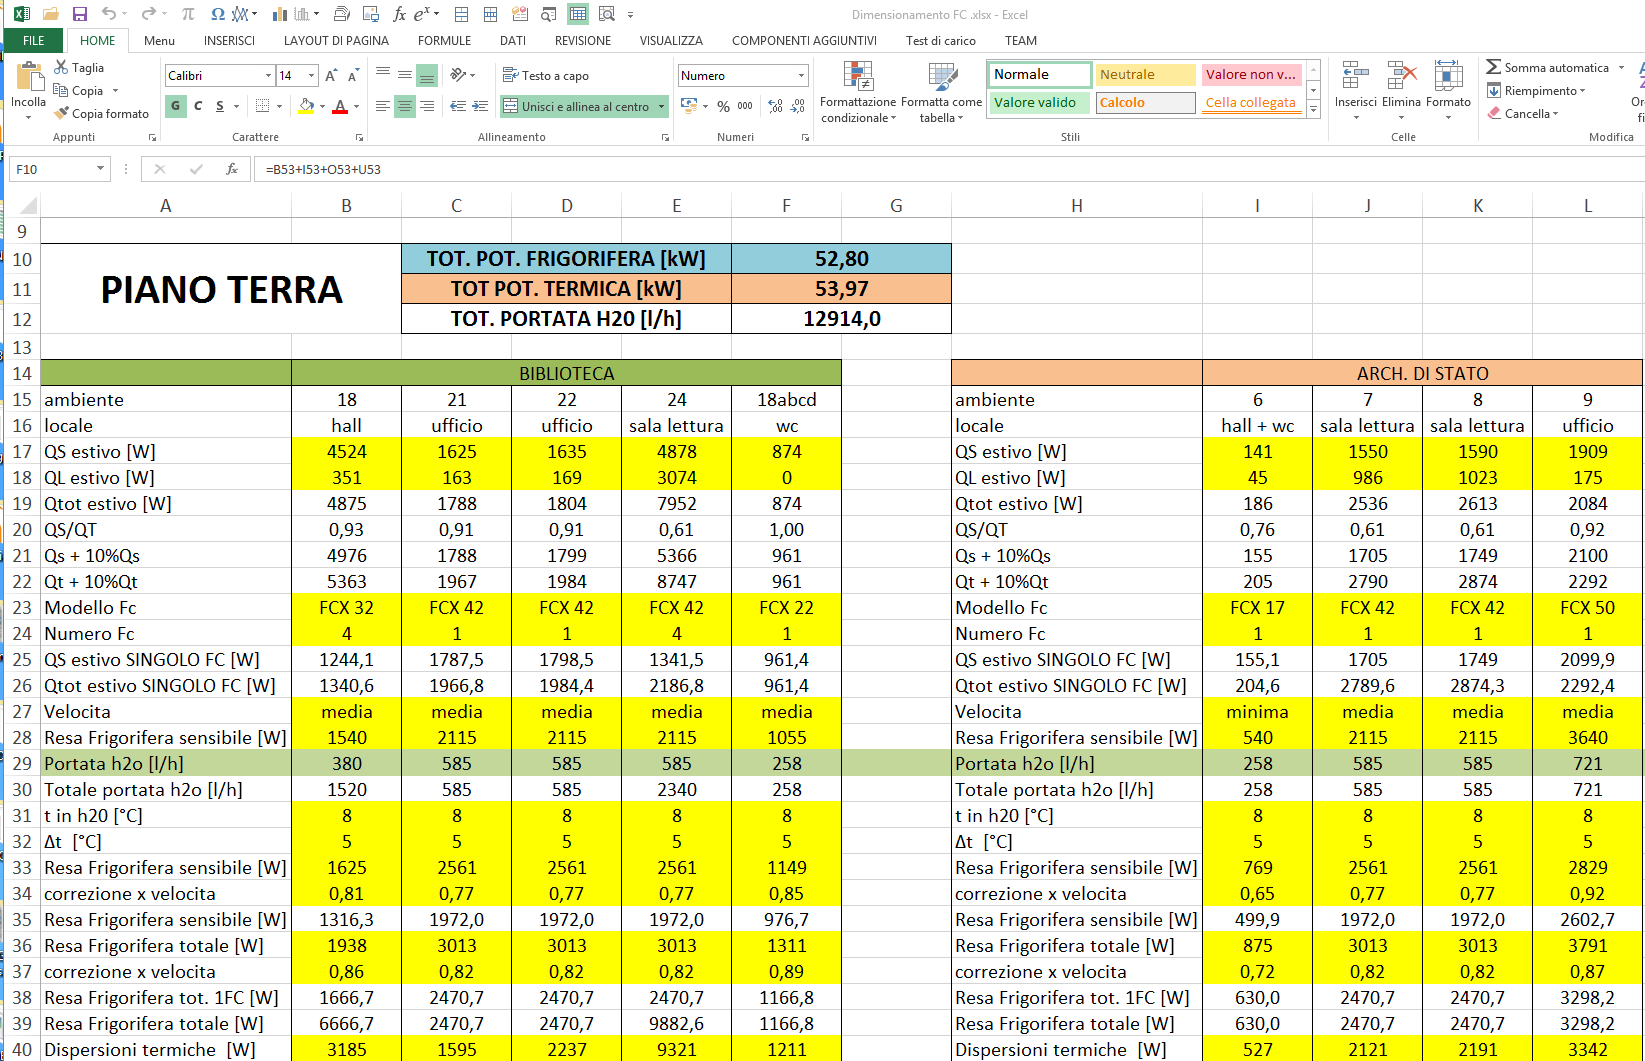1645x1061 pixels.
Task: Switch to the INSERISCI tab
Action: pos(229,40)
